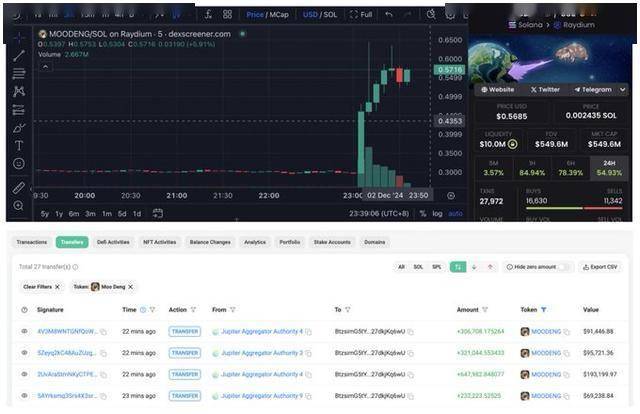Image resolution: width=640 pixels, height=414 pixels.
Task: Select the brush drawing tool
Action: point(19,128)
